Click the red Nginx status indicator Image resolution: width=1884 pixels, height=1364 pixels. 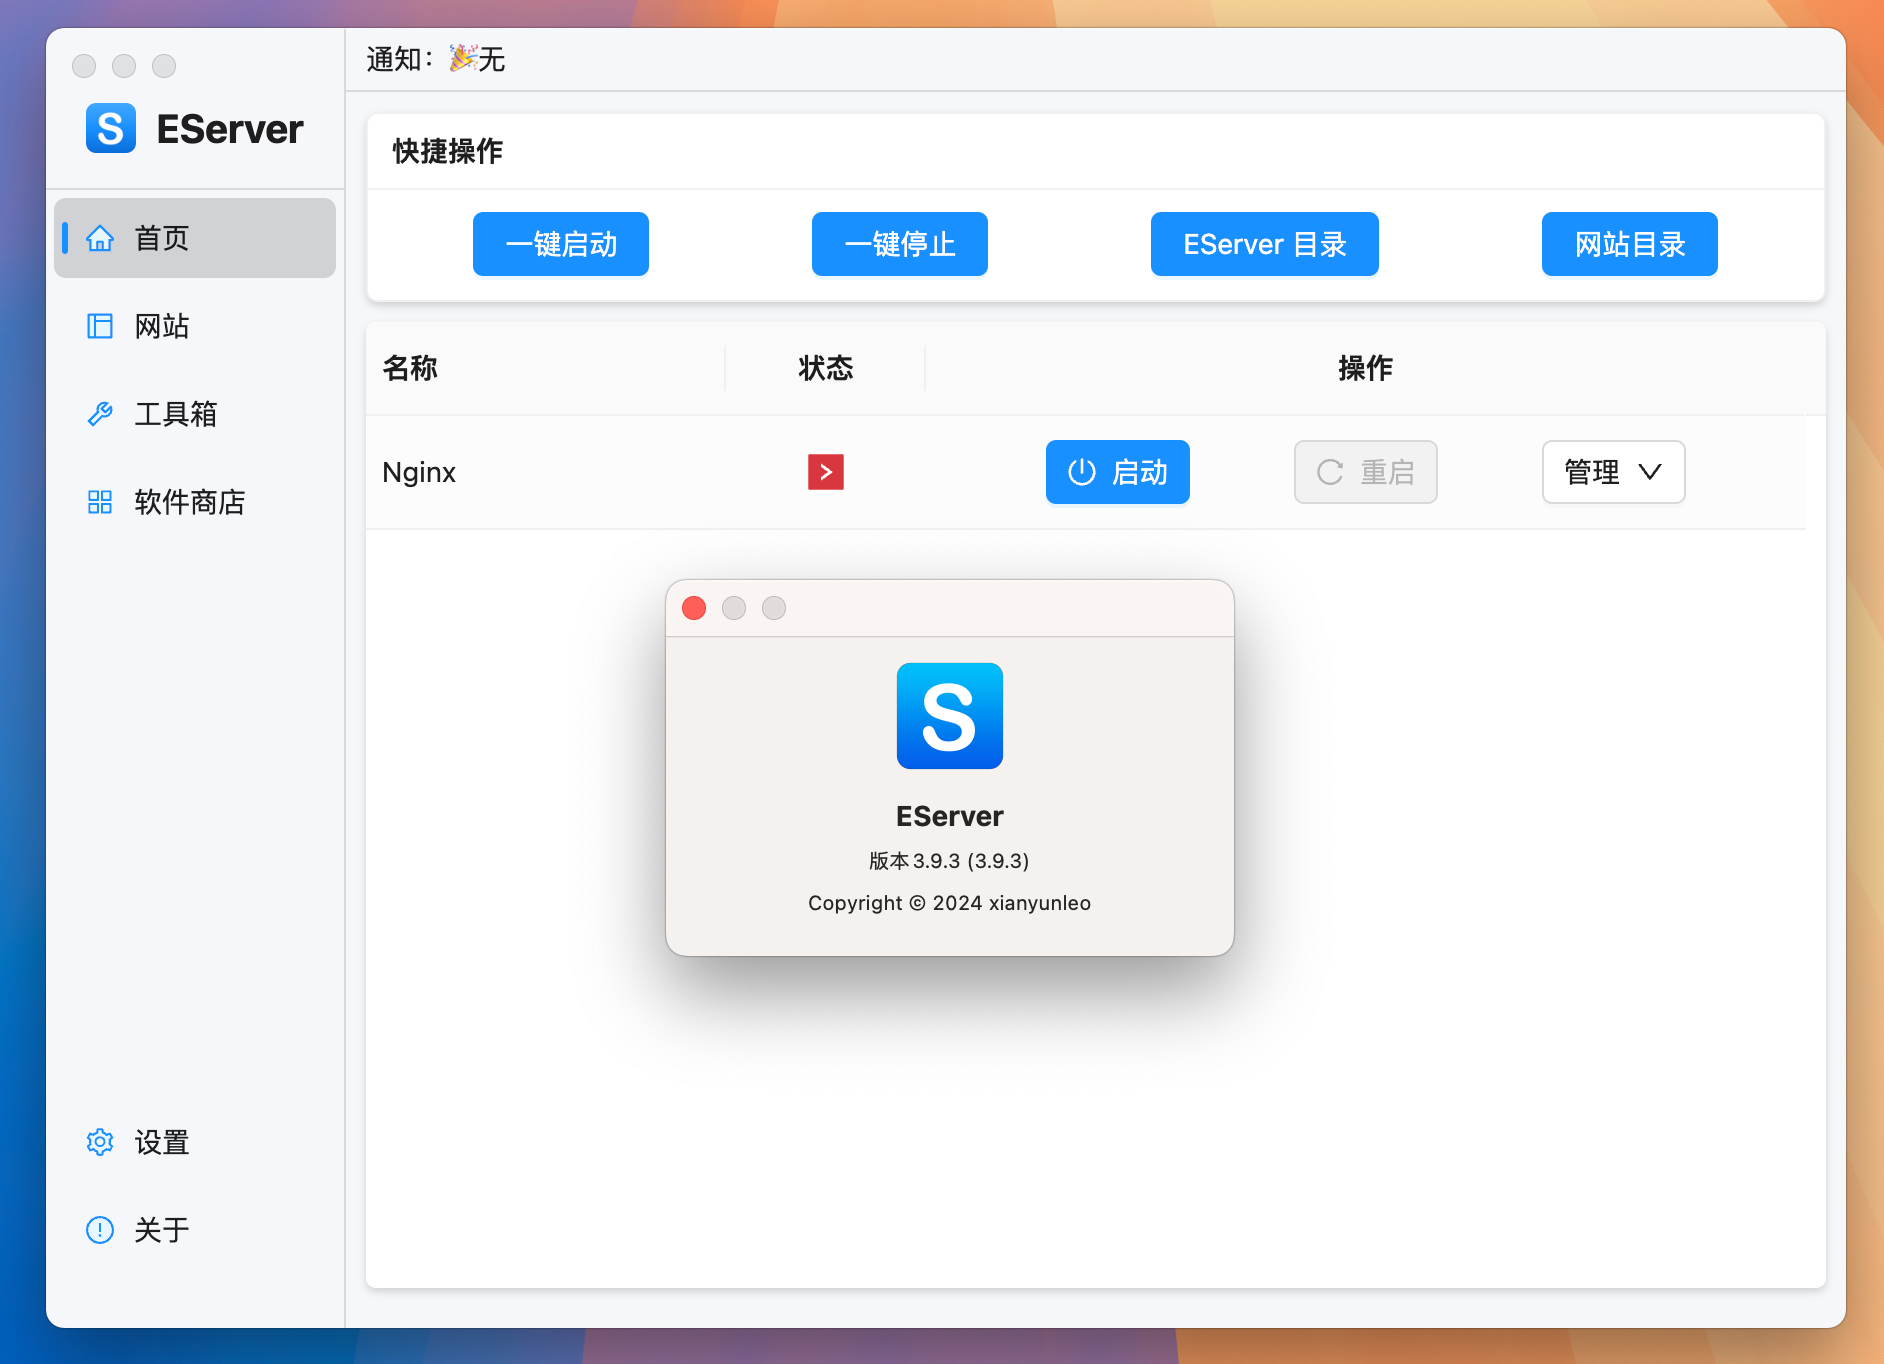826,472
